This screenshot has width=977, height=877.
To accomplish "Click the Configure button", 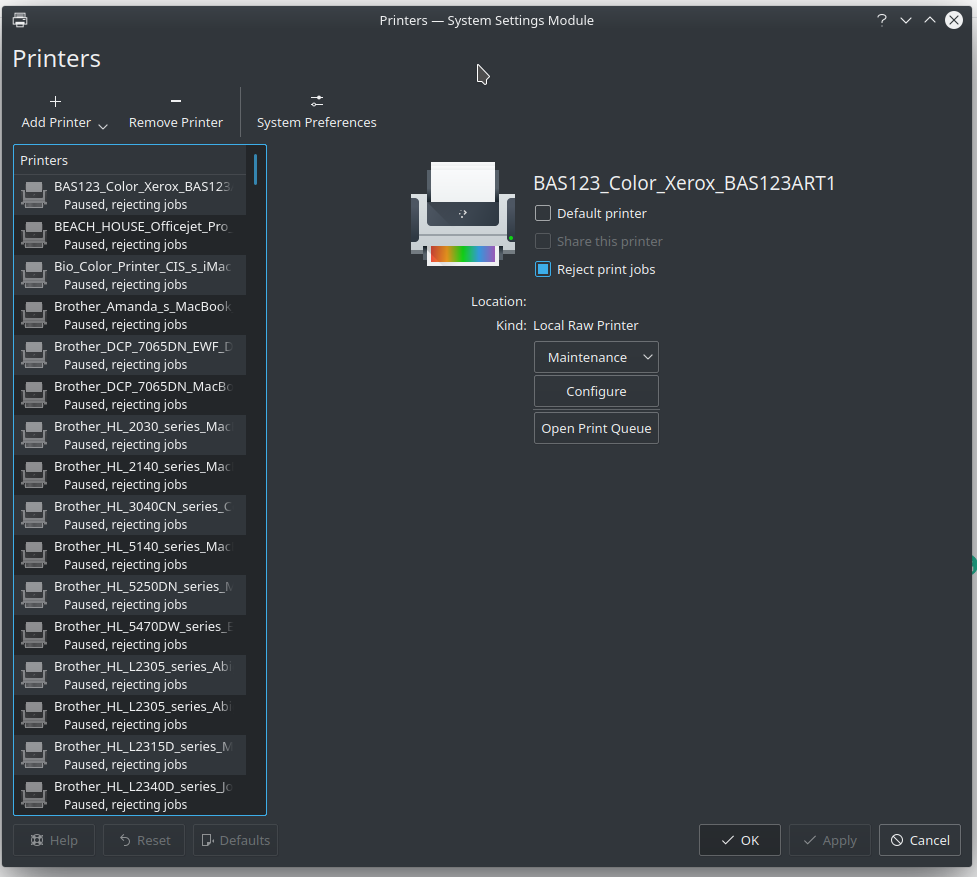I will (x=596, y=392).
